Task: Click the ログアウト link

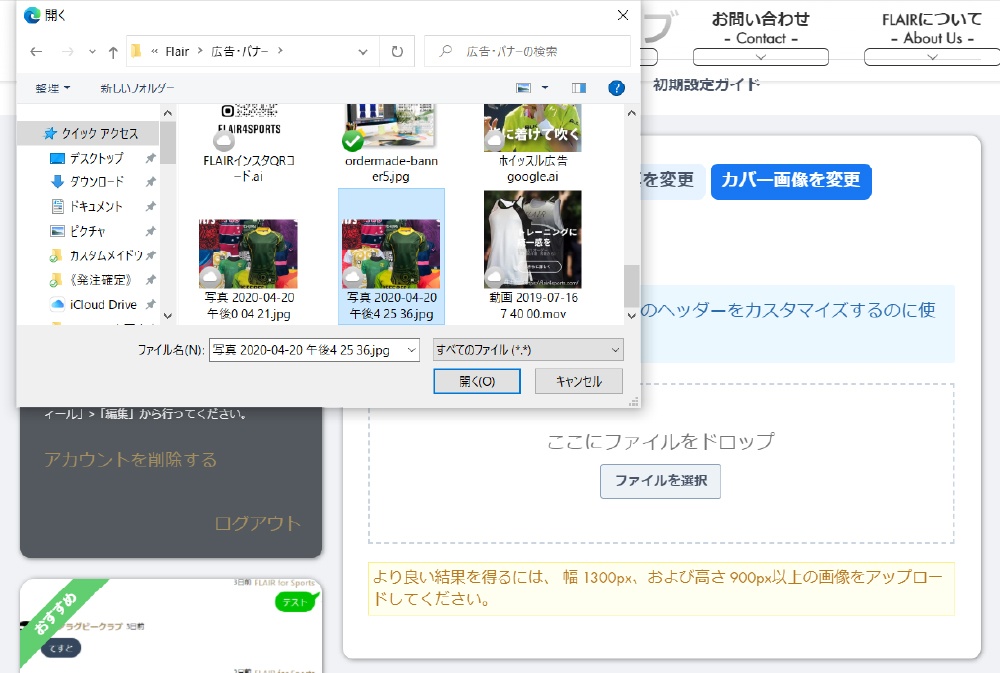Action: tap(258, 524)
